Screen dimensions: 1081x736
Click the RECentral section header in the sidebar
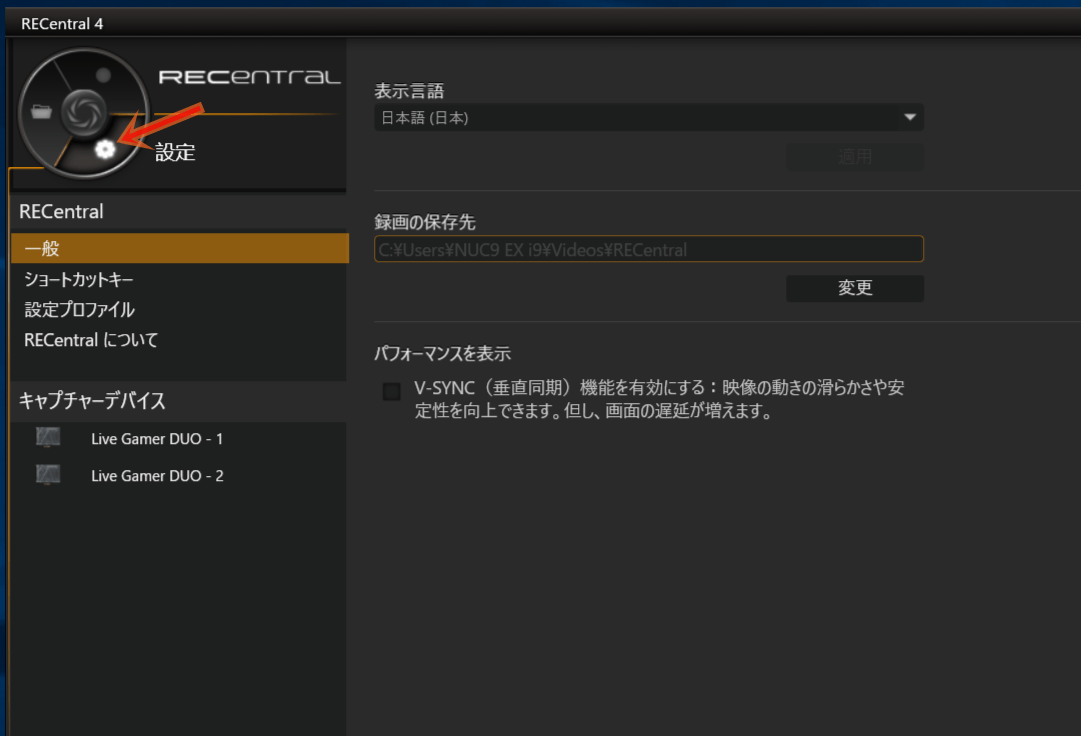coord(61,212)
